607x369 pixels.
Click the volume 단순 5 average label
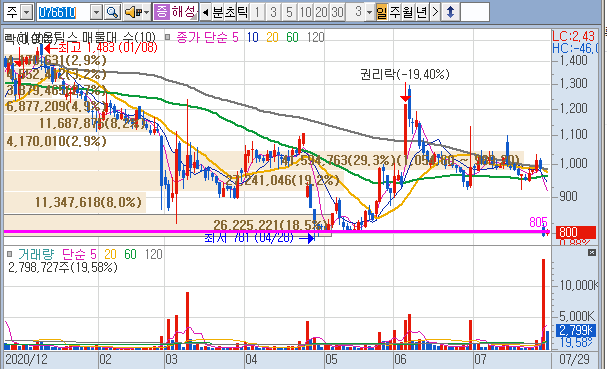tap(79, 254)
